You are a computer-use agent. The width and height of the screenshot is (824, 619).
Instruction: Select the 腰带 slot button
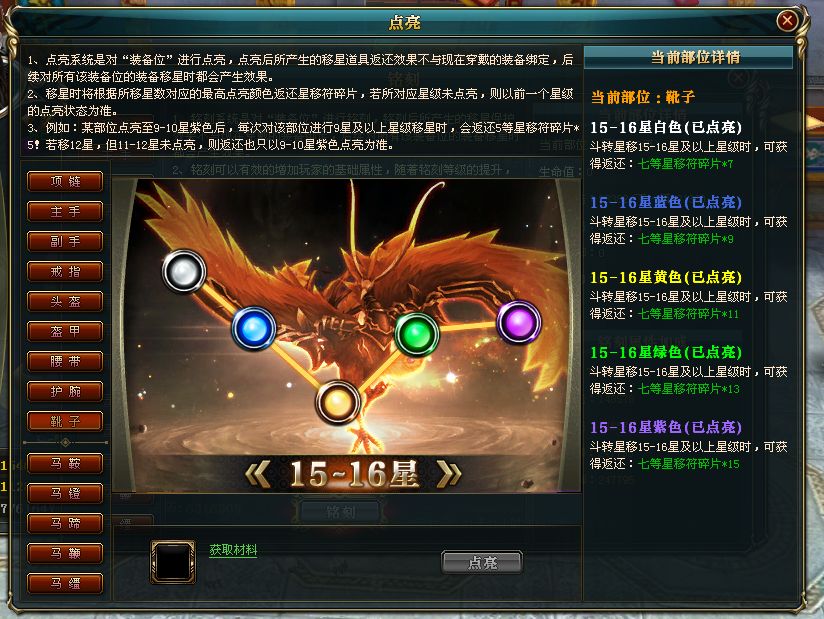[65, 361]
